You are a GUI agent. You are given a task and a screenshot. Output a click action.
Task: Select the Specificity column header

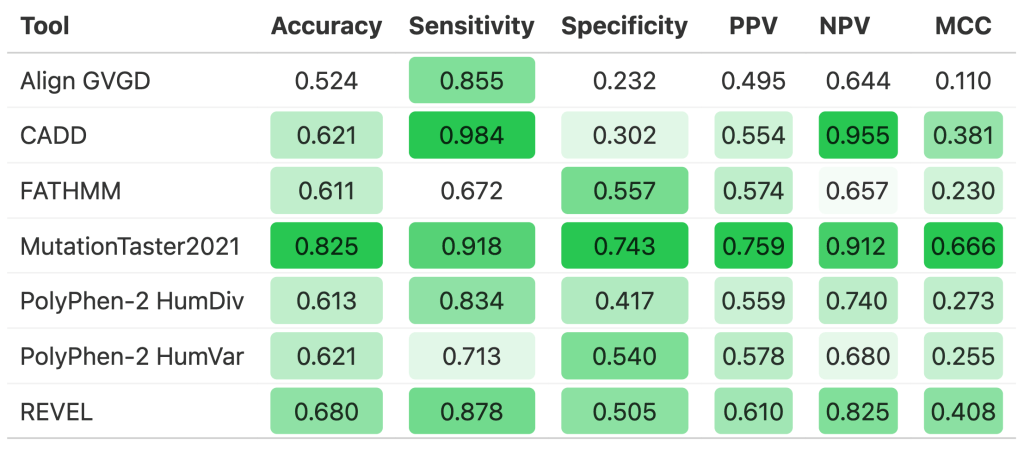click(x=625, y=26)
